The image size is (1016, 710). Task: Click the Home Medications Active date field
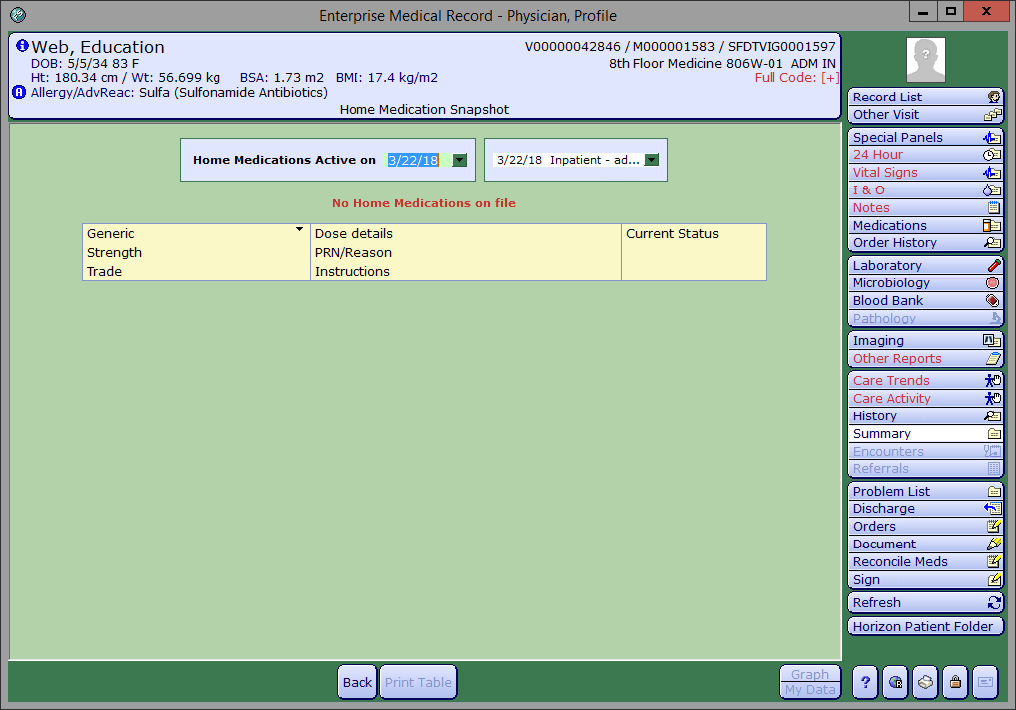tap(413, 160)
